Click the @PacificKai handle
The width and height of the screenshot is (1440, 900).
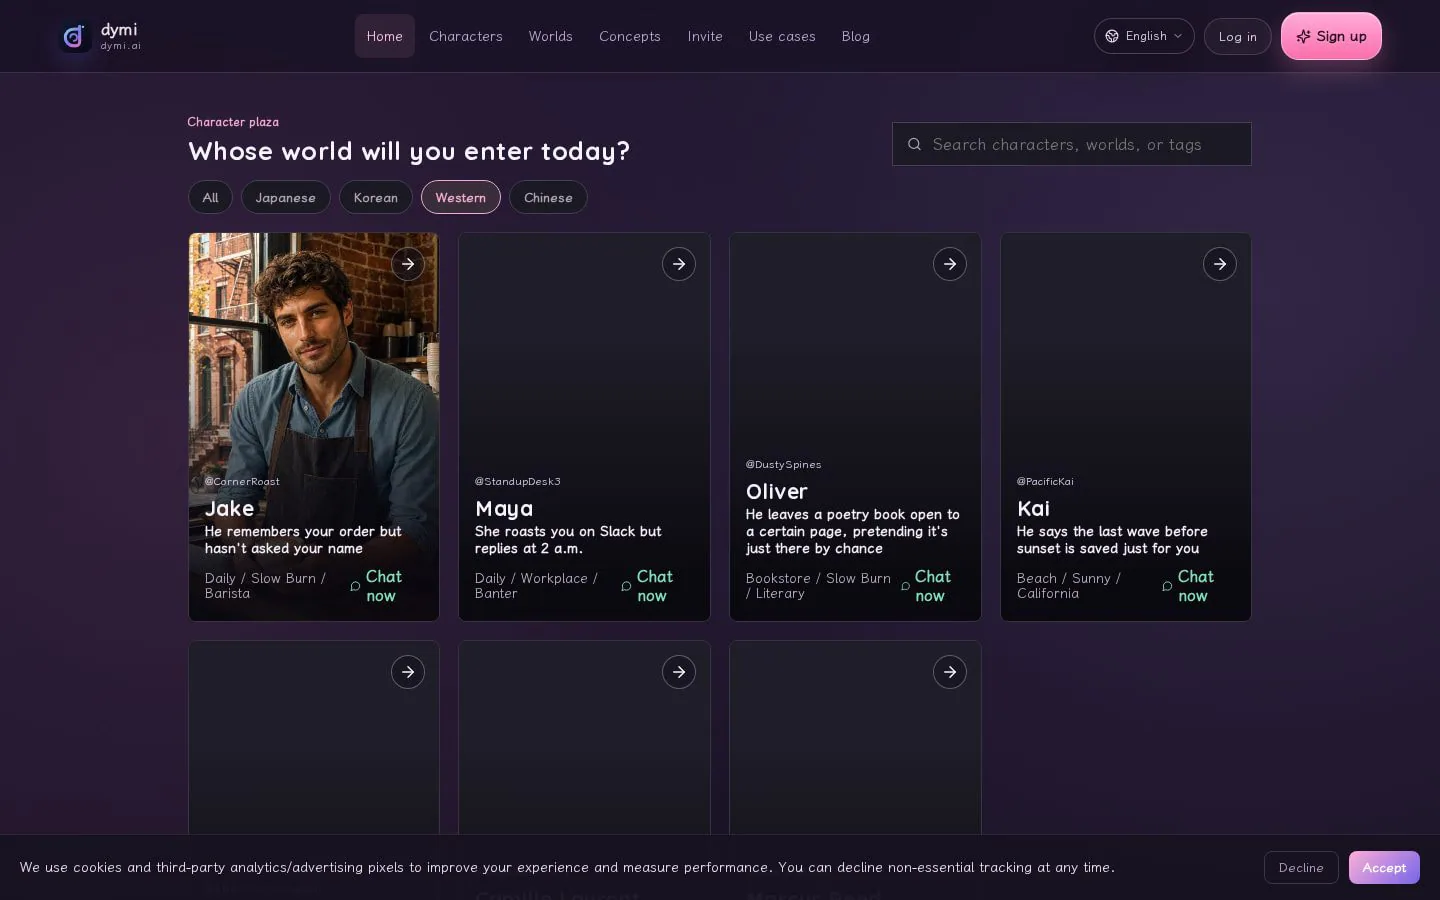[x=1045, y=481]
